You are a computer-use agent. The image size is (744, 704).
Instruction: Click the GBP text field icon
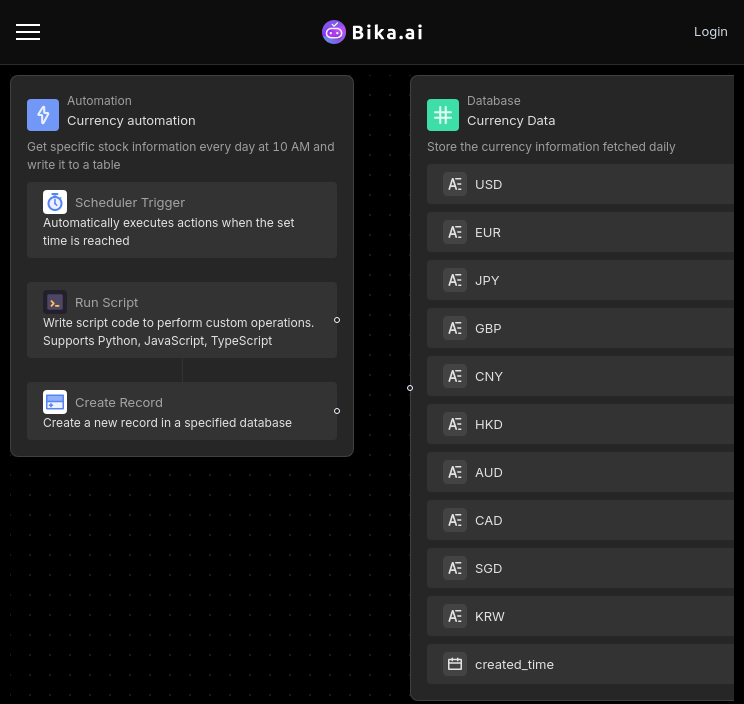[455, 328]
